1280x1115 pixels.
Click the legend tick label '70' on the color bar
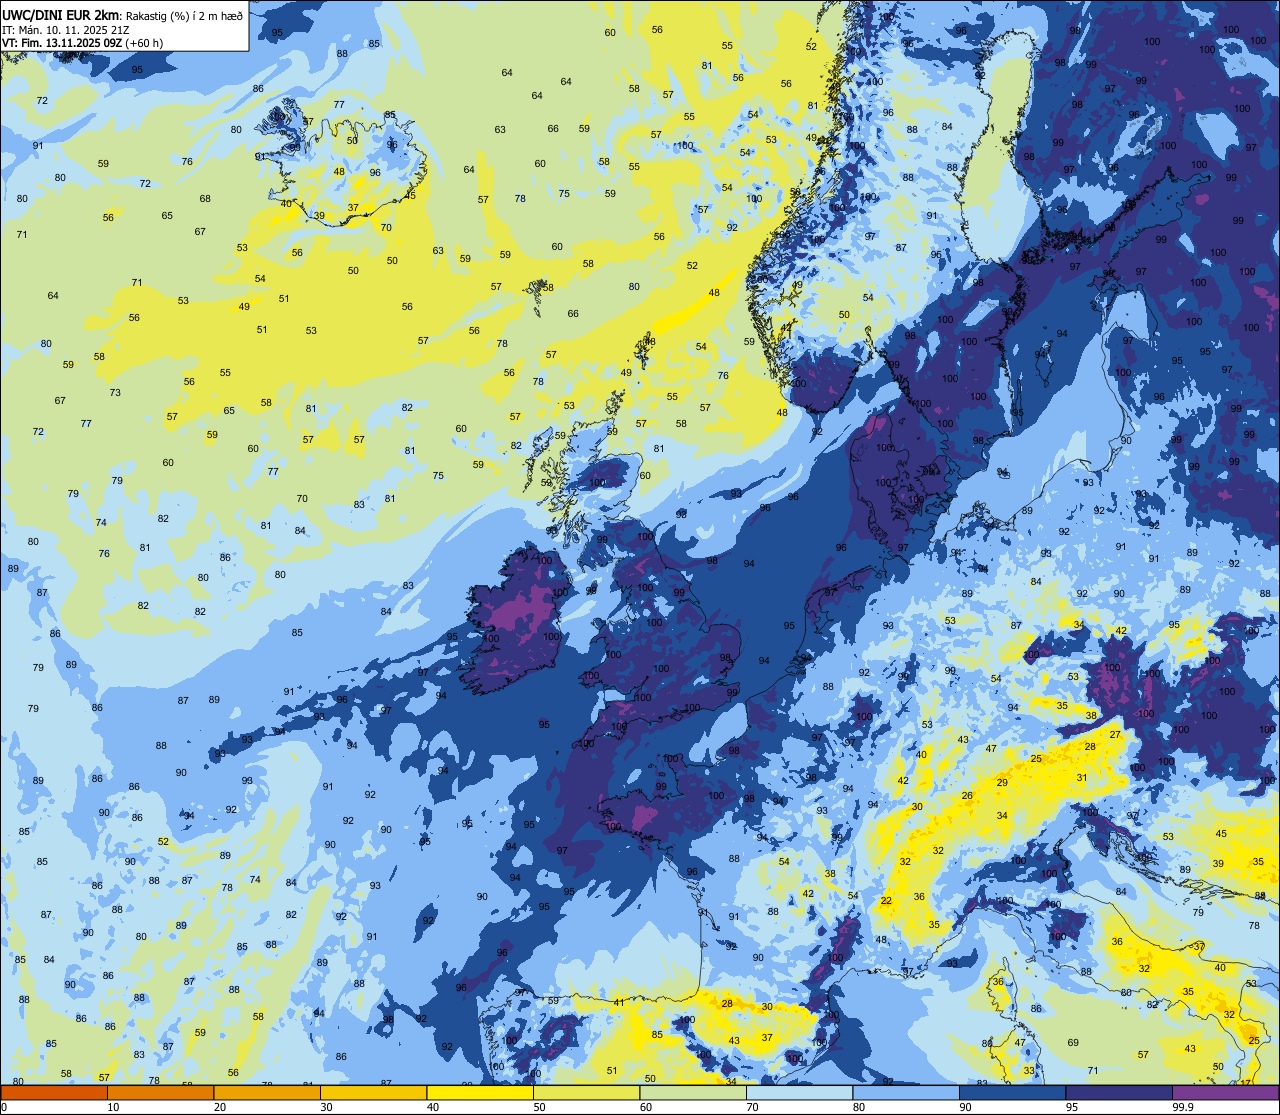click(x=752, y=1107)
